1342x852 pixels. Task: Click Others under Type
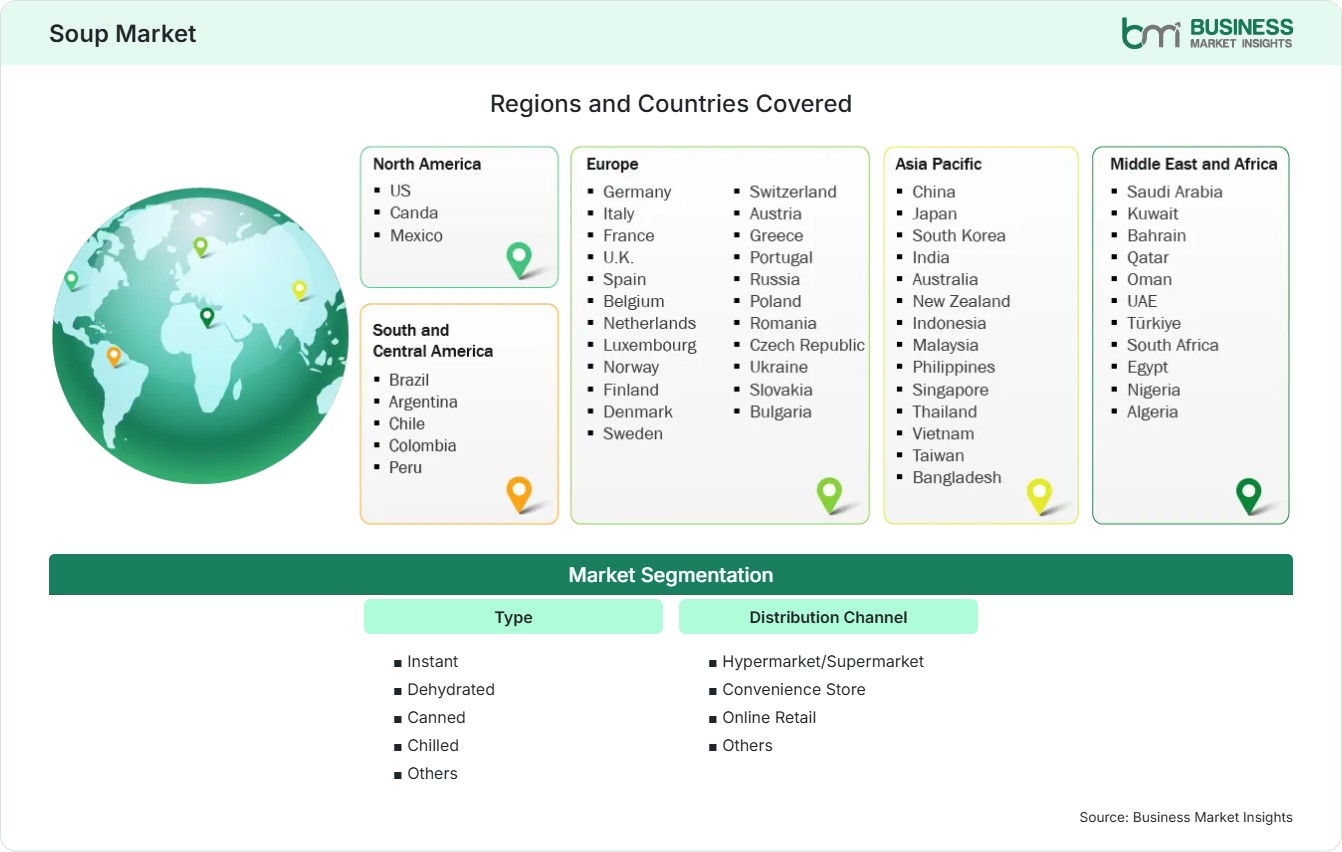[x=432, y=774]
